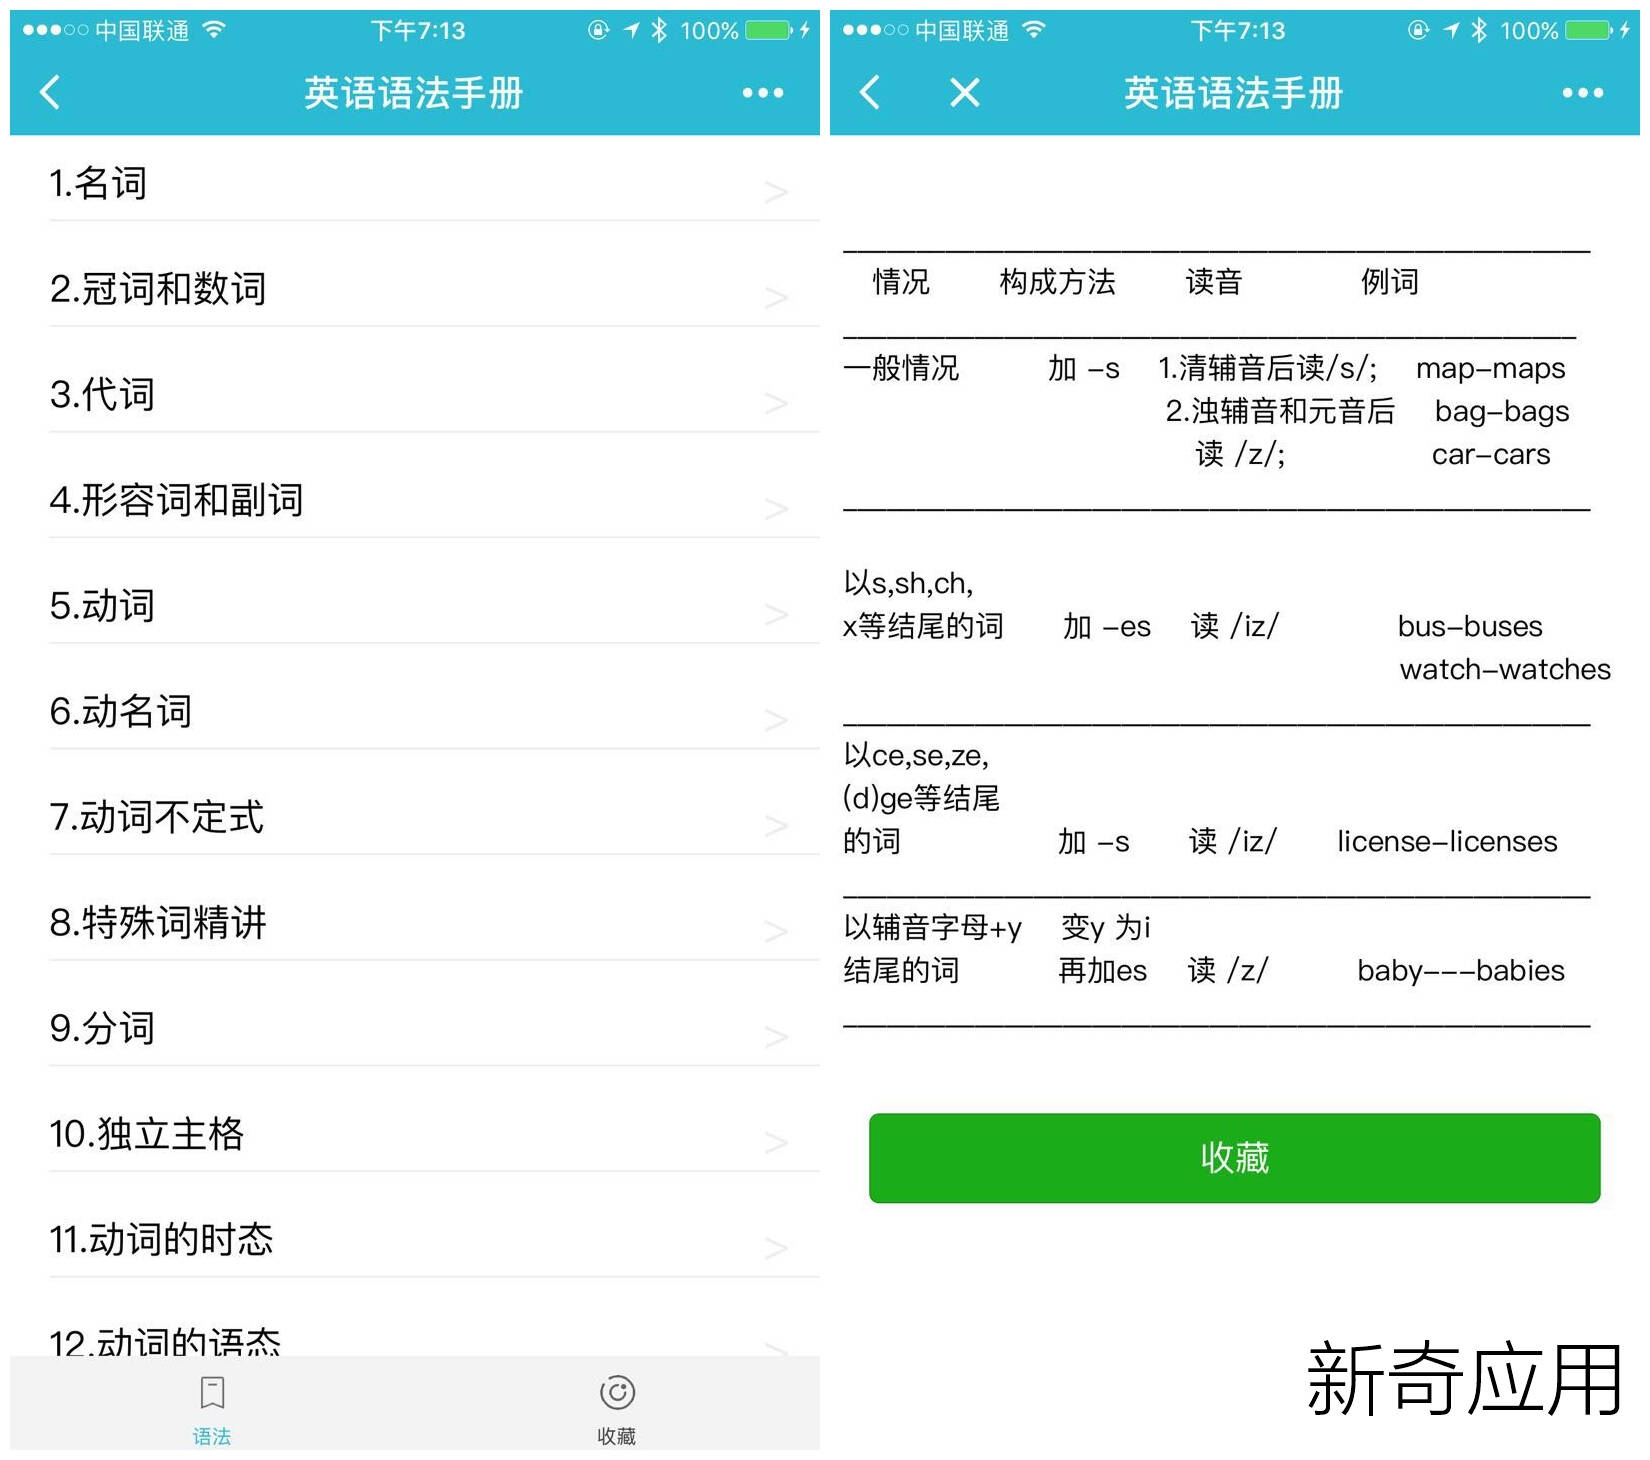
Task: Tap the battery icon in left status bar
Action: (x=768, y=31)
